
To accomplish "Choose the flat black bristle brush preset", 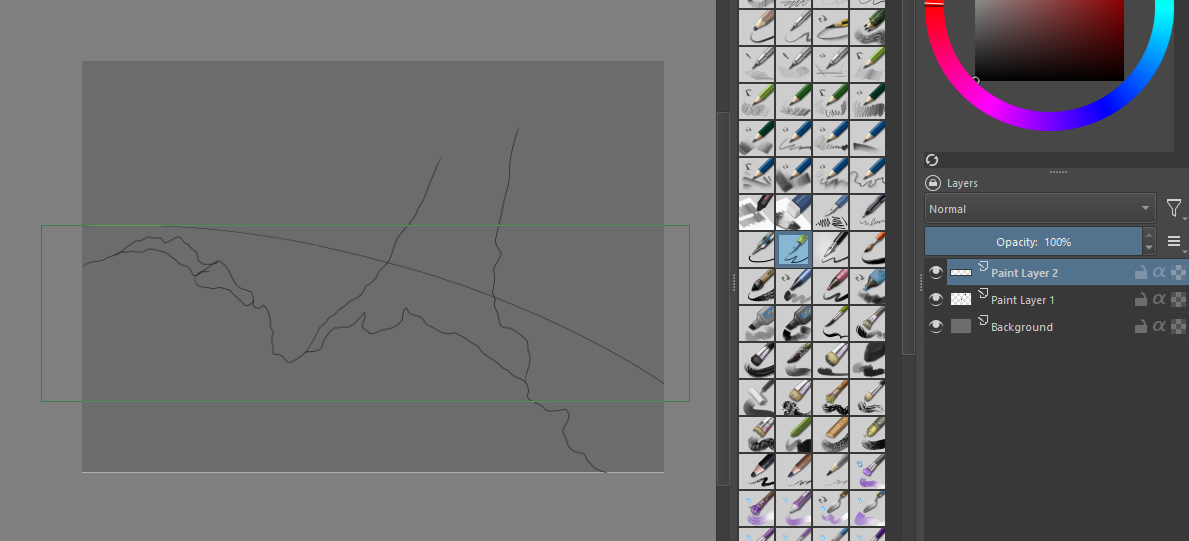I will click(756, 360).
